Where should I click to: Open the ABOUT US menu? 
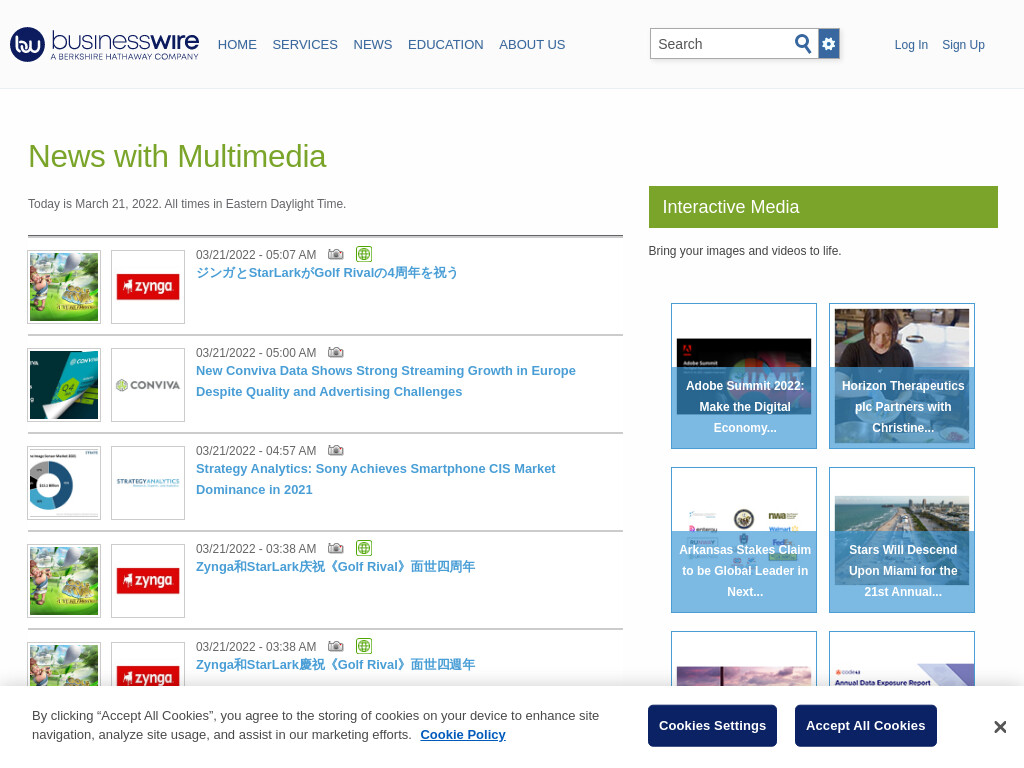point(532,44)
